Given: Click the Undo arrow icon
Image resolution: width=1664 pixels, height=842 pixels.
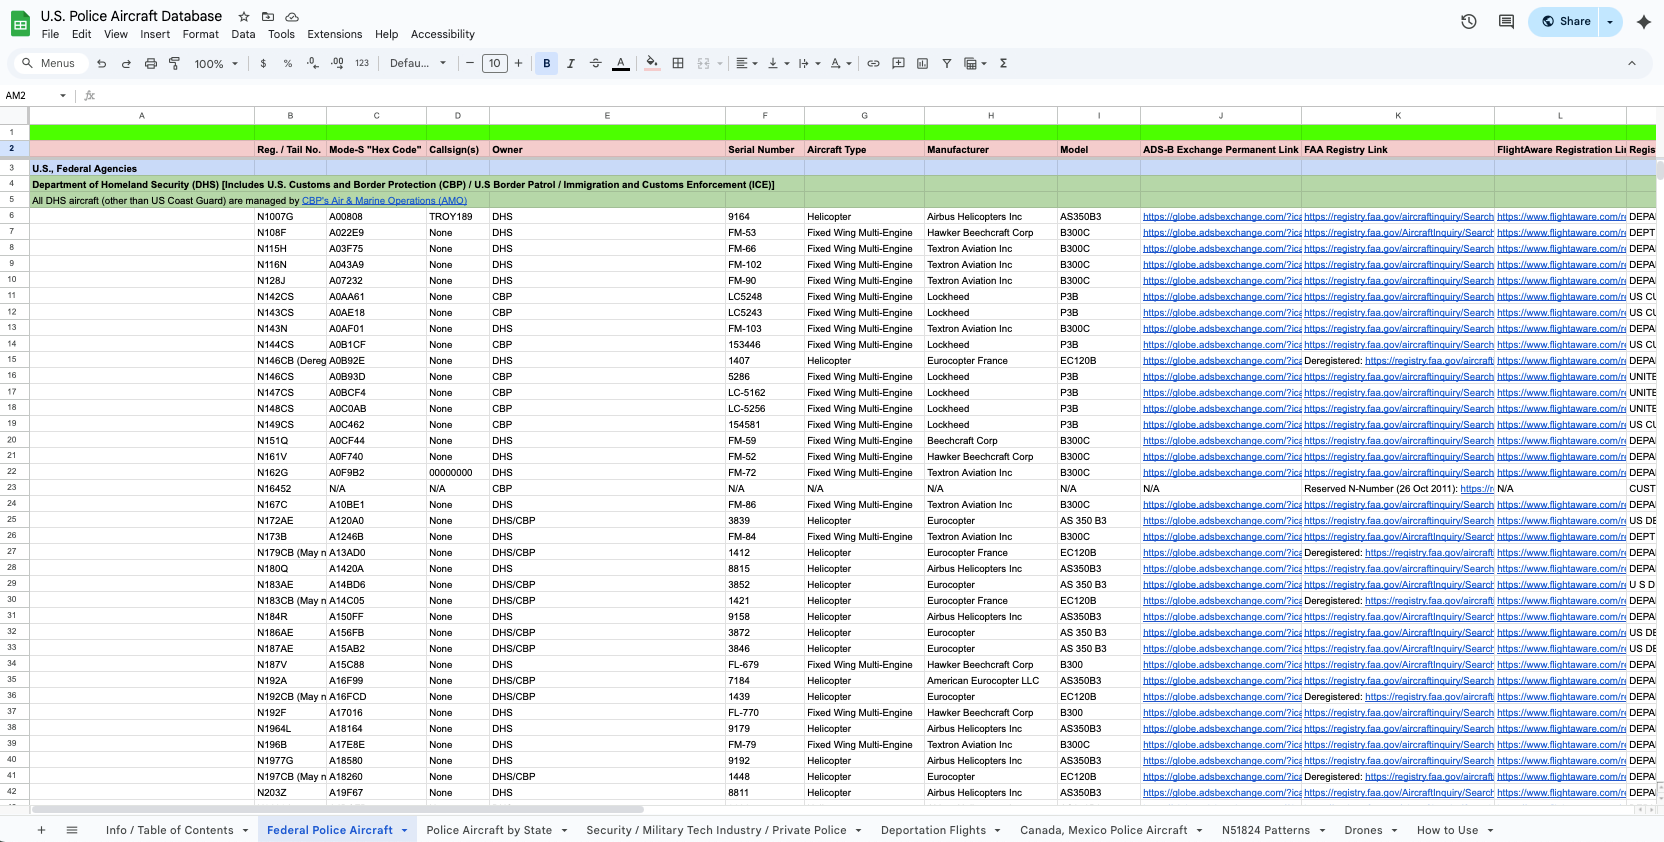Looking at the screenshot, I should 101,63.
